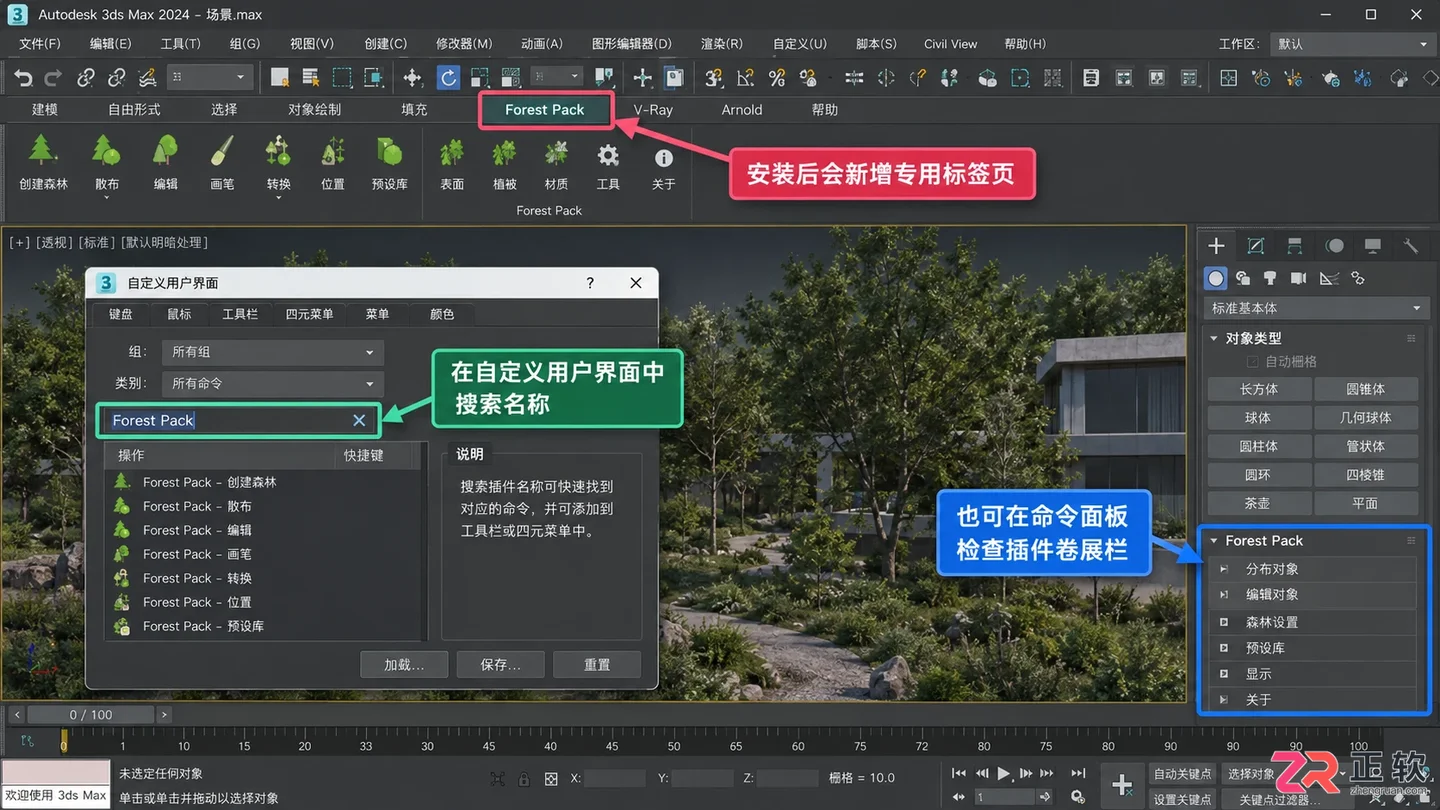Click the help question mark in dialog
Image resolution: width=1440 pixels, height=810 pixels.
590,283
